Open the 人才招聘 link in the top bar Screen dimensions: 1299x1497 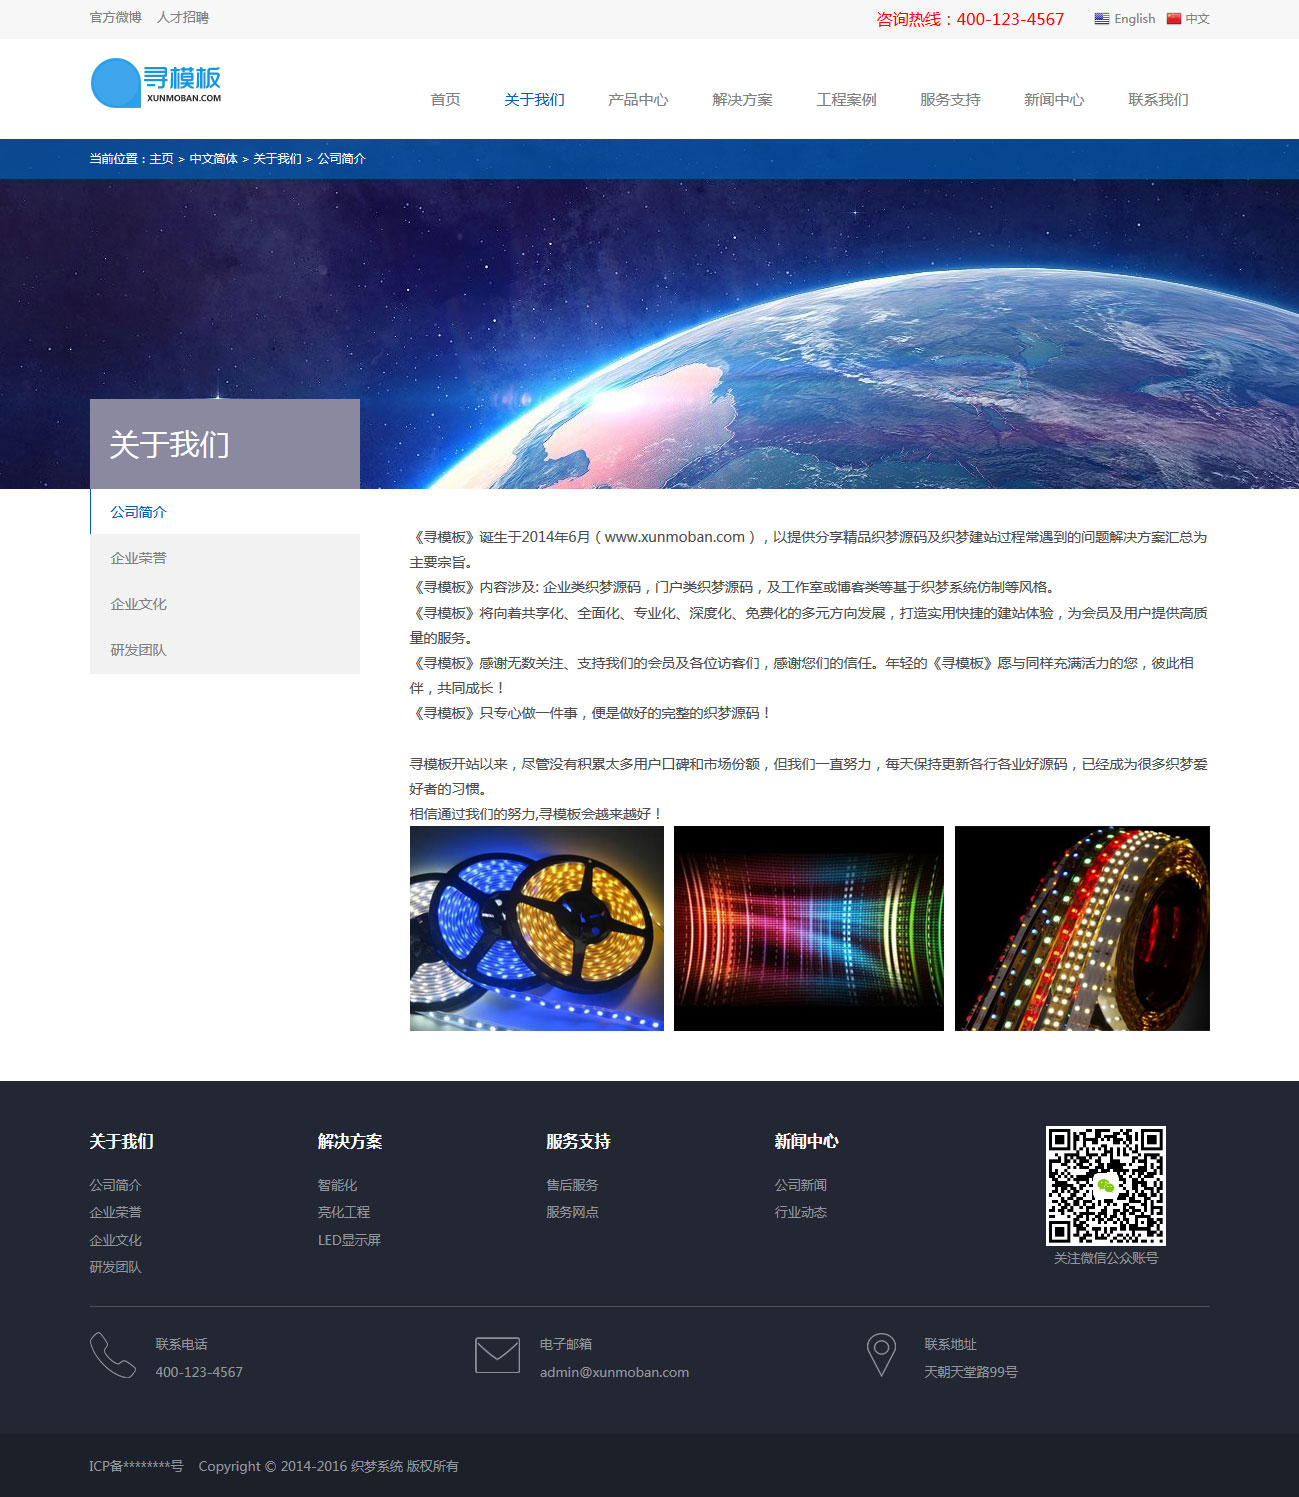(183, 18)
